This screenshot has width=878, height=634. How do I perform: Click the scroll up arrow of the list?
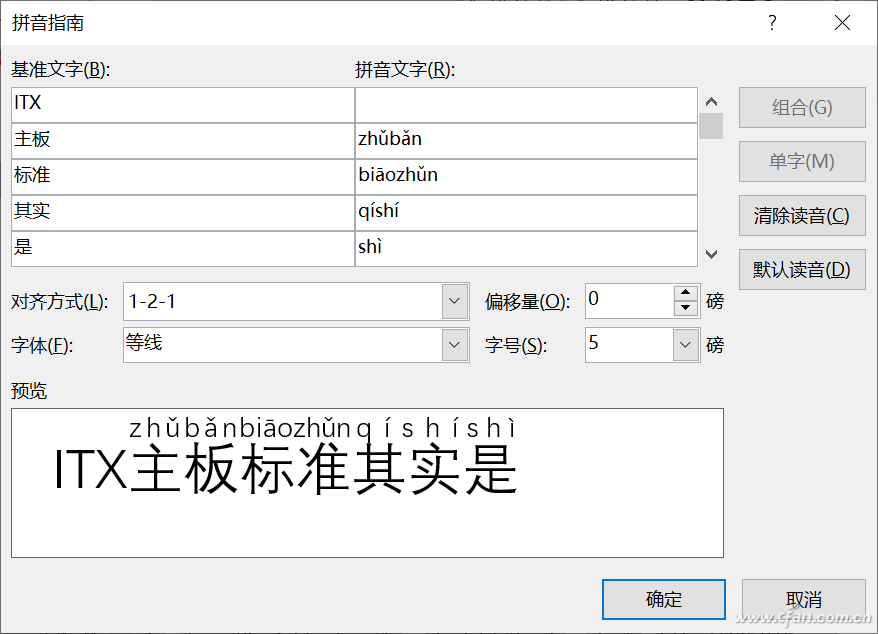tap(711, 101)
